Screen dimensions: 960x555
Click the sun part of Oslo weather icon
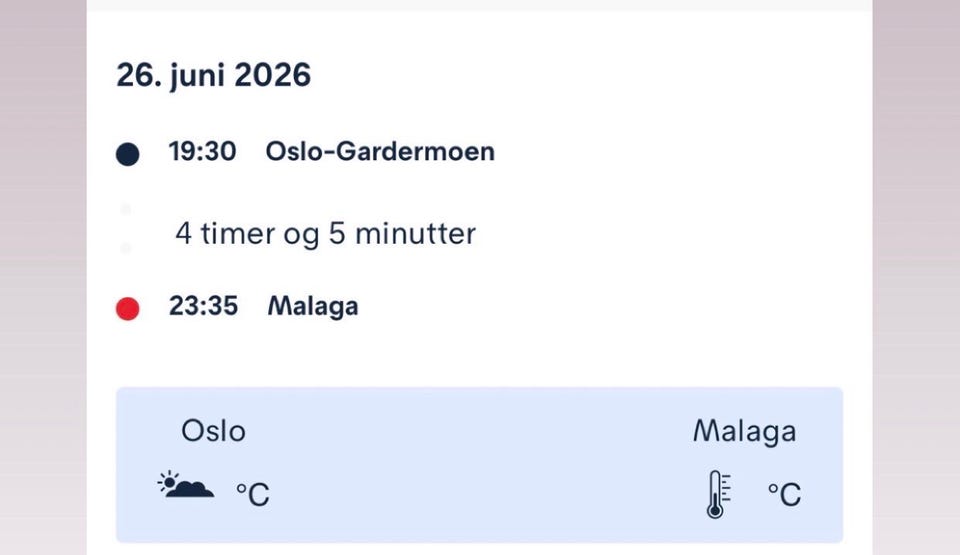168,482
